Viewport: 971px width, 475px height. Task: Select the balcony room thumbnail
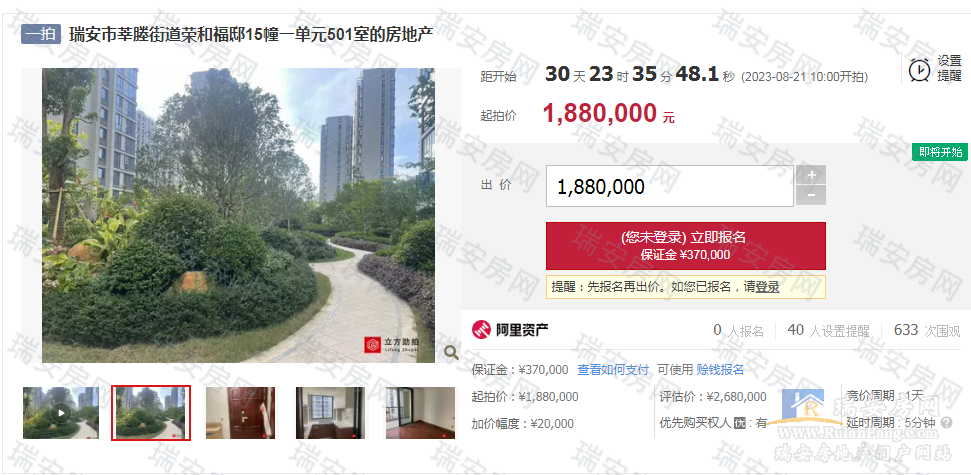[x=420, y=413]
